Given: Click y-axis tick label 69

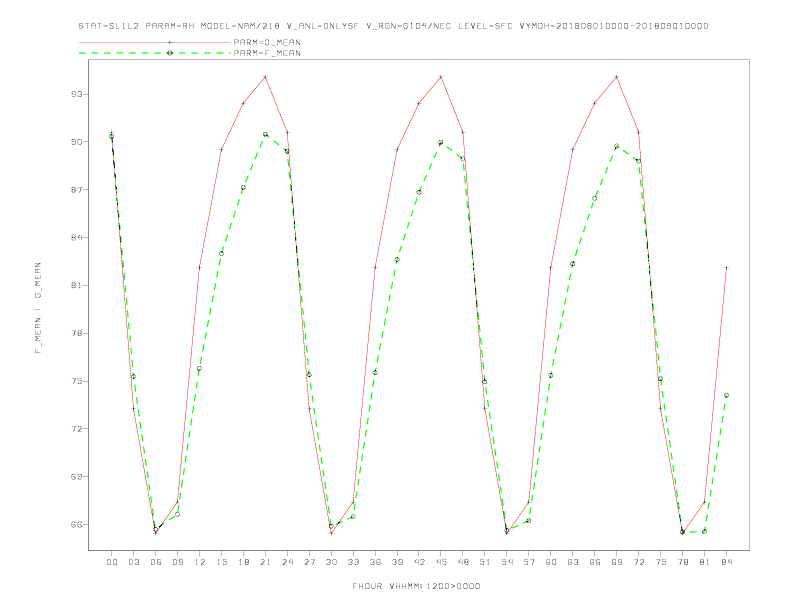Looking at the screenshot, I should coord(77,477).
